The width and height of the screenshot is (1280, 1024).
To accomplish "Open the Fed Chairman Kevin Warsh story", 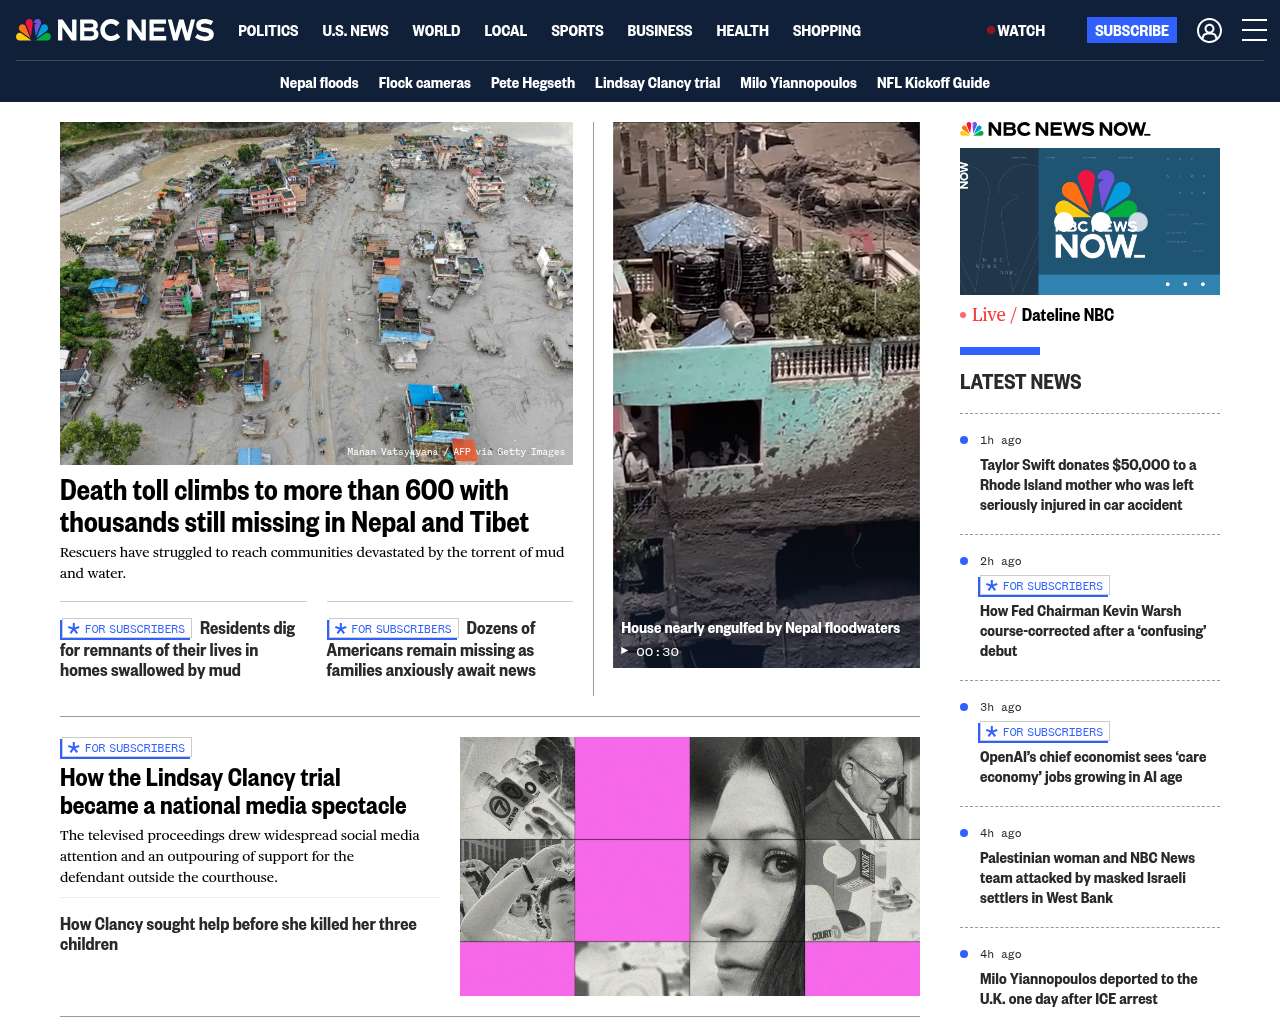I will tap(1093, 631).
